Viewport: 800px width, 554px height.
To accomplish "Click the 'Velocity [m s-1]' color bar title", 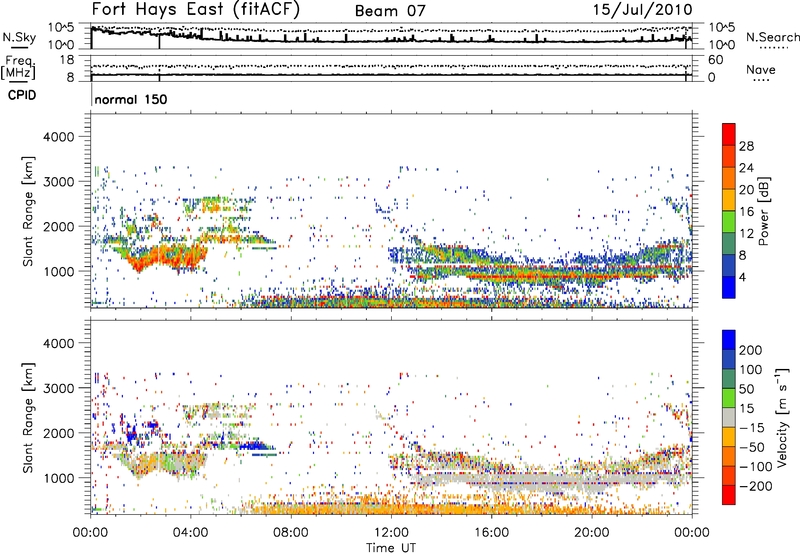I will coord(782,417).
